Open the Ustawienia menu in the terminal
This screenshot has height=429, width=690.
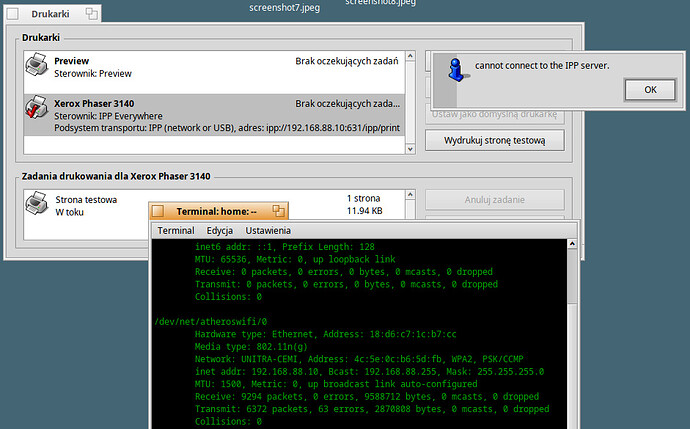point(268,231)
